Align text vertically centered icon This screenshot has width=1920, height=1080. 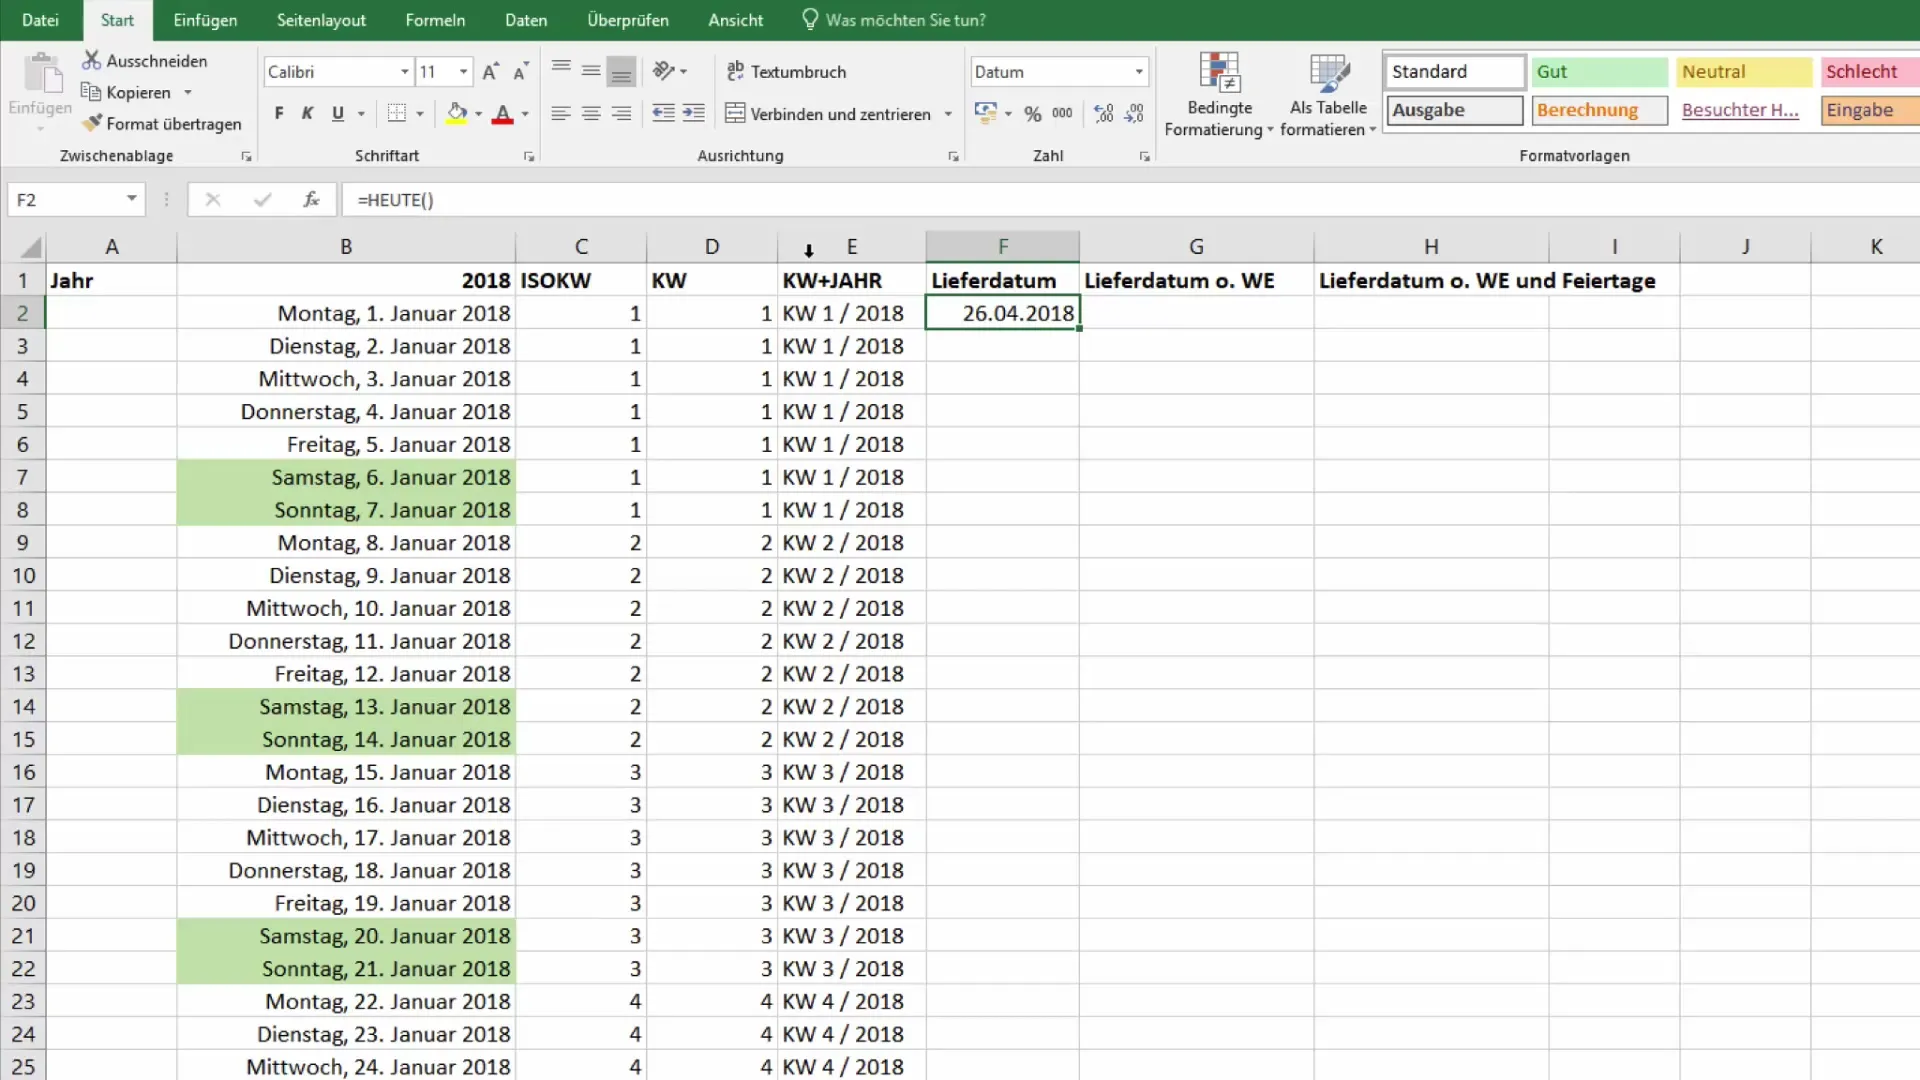coord(591,71)
